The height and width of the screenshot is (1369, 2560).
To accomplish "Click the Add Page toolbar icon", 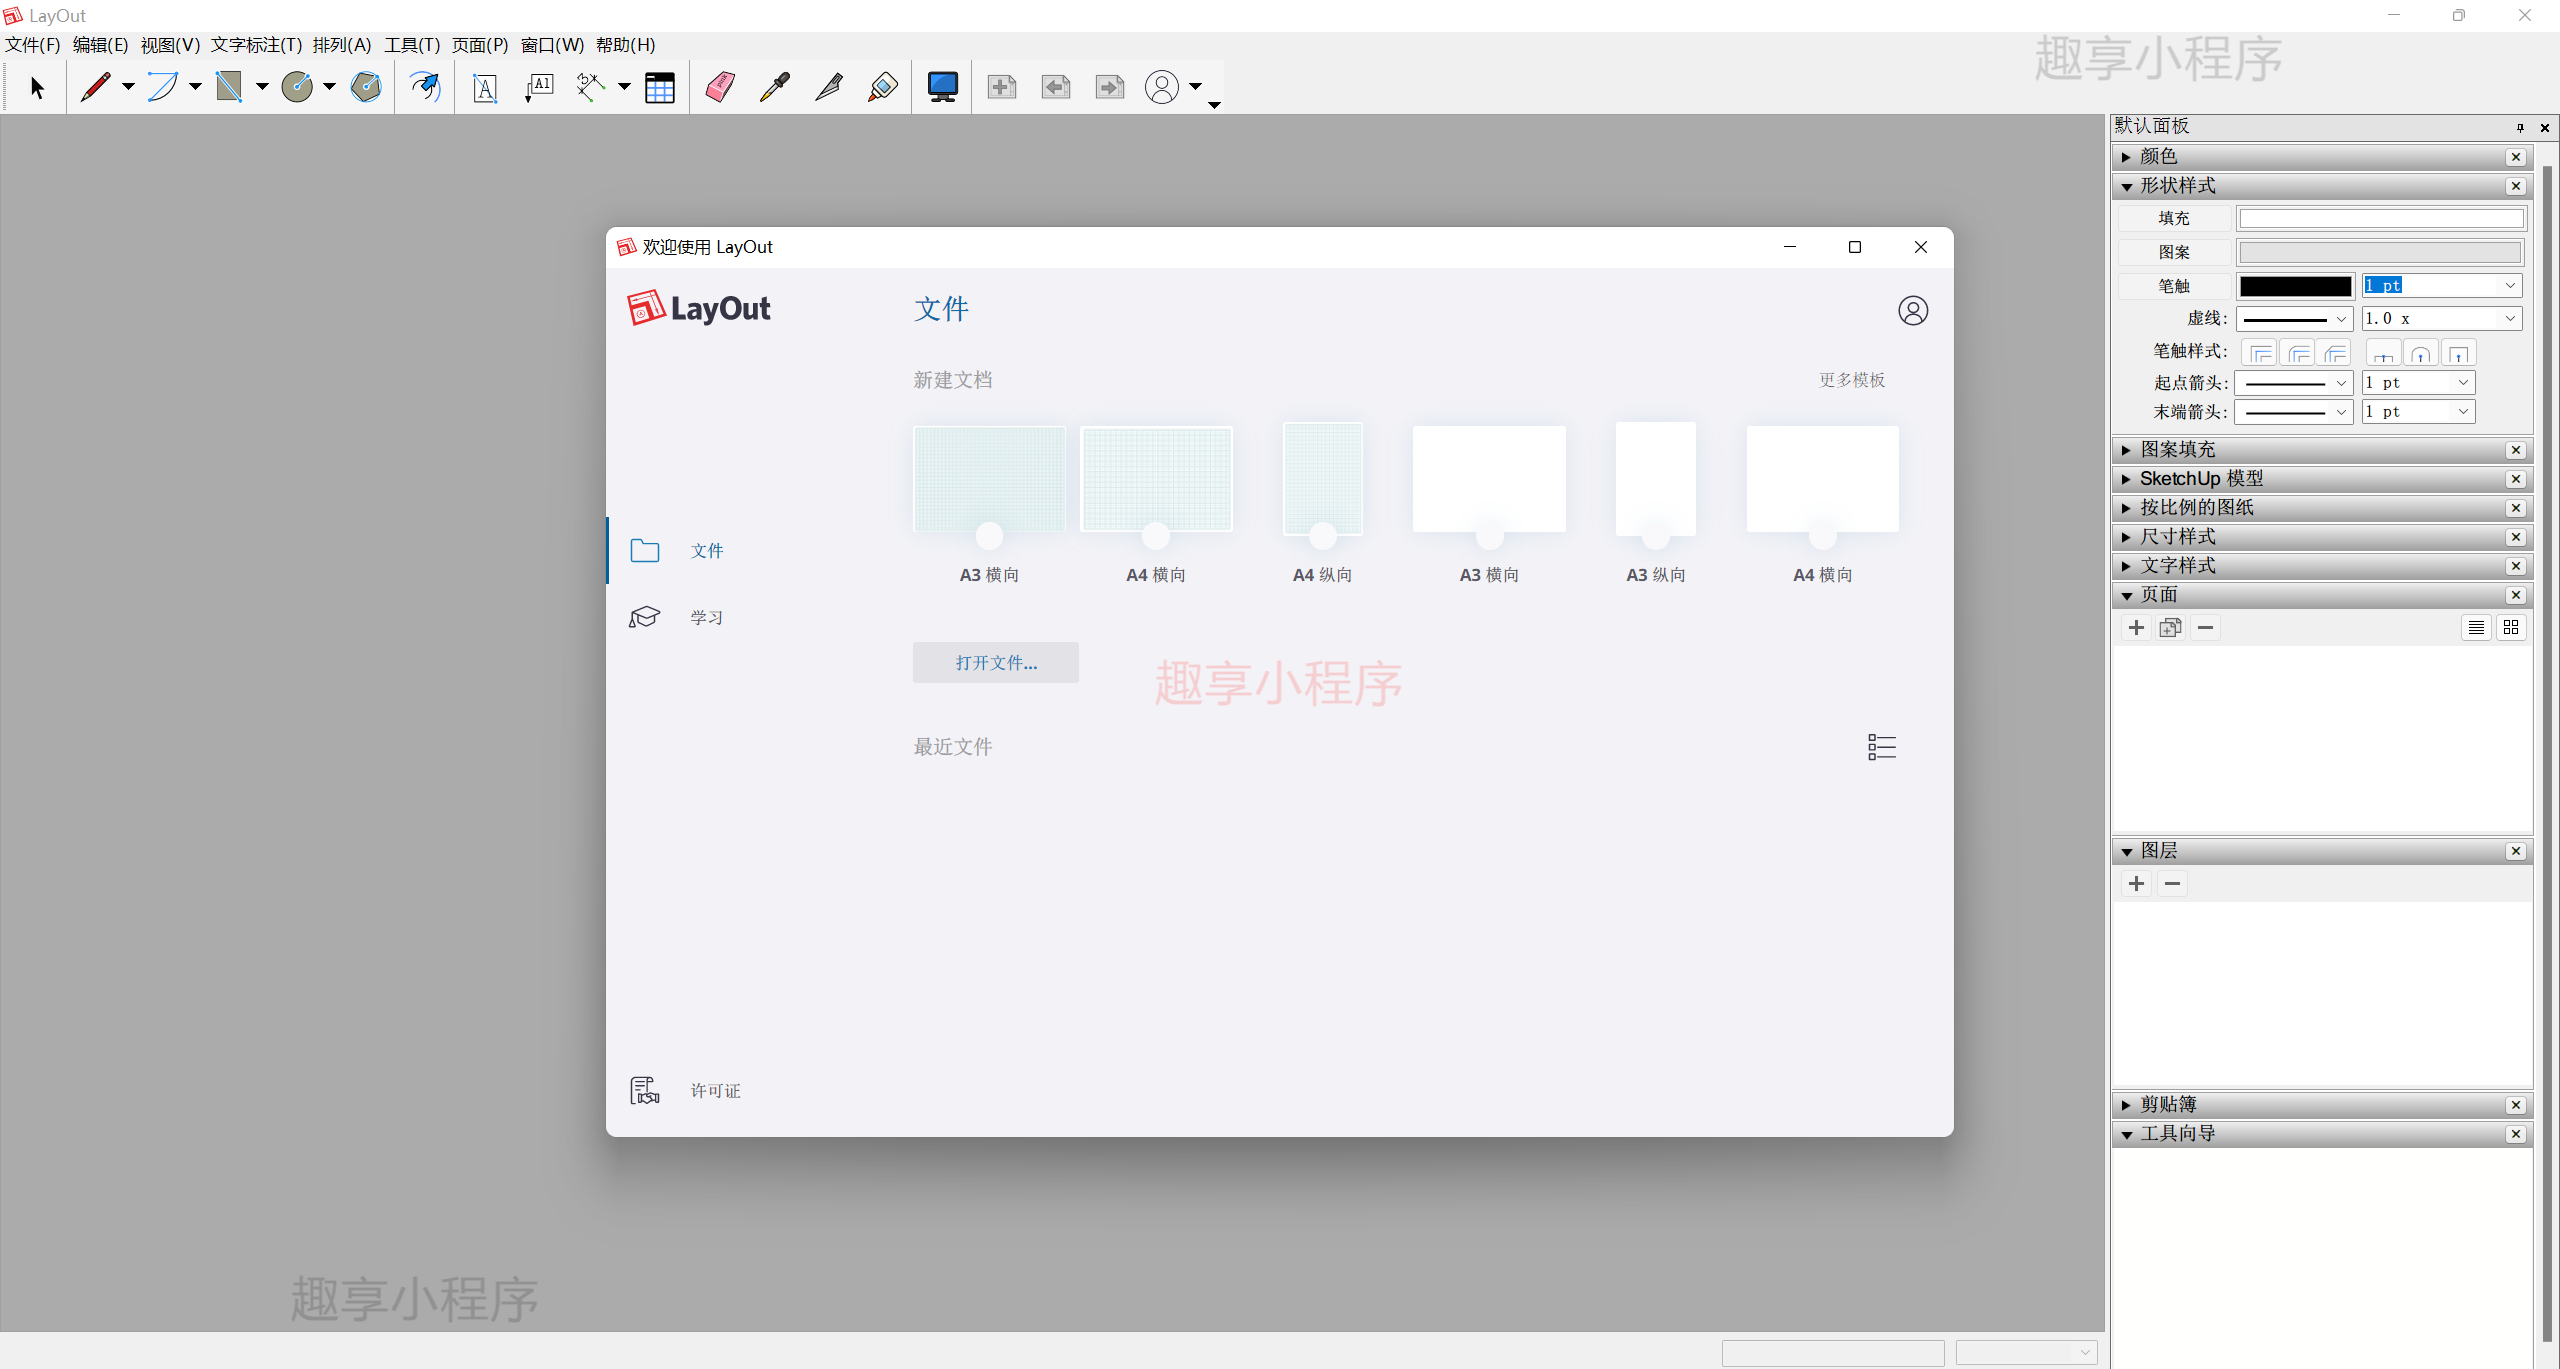I will tap(1002, 87).
